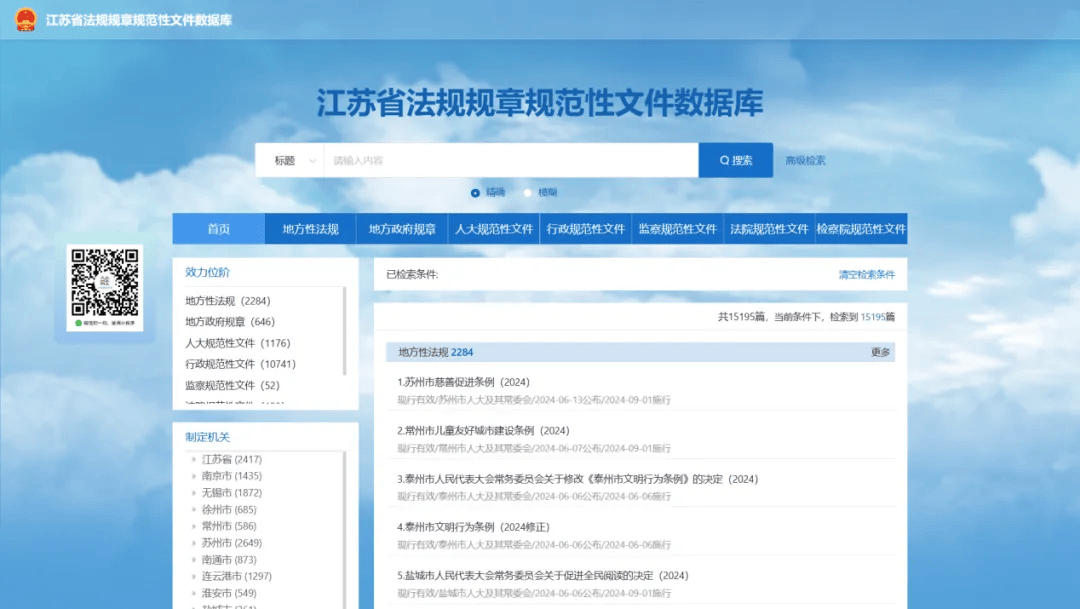
Task: Click the 效力位阶 list scrollbar
Action: point(345,330)
